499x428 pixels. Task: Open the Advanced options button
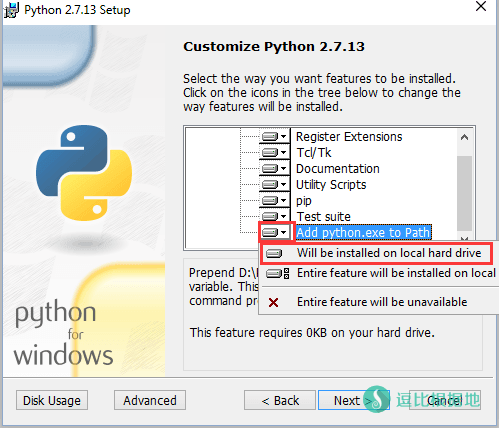(x=150, y=400)
